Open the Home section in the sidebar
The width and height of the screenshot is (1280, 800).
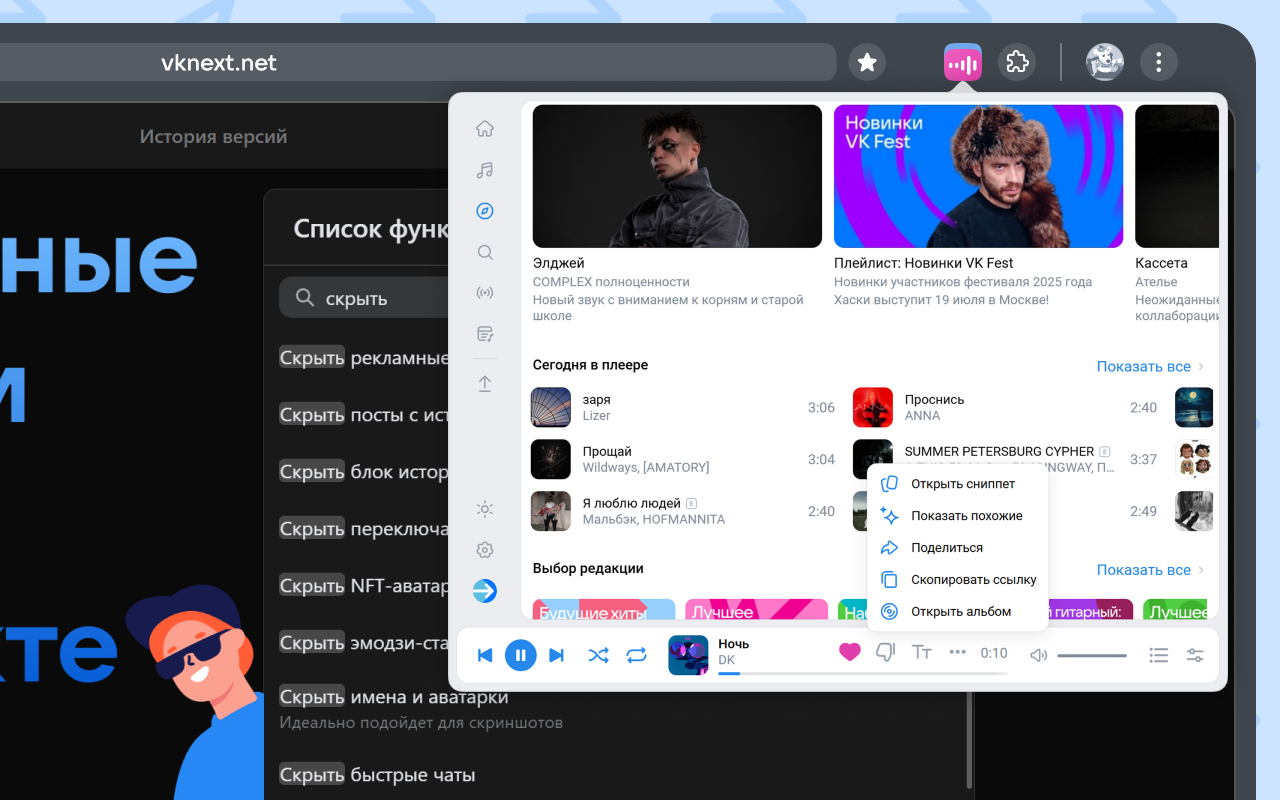[x=484, y=128]
